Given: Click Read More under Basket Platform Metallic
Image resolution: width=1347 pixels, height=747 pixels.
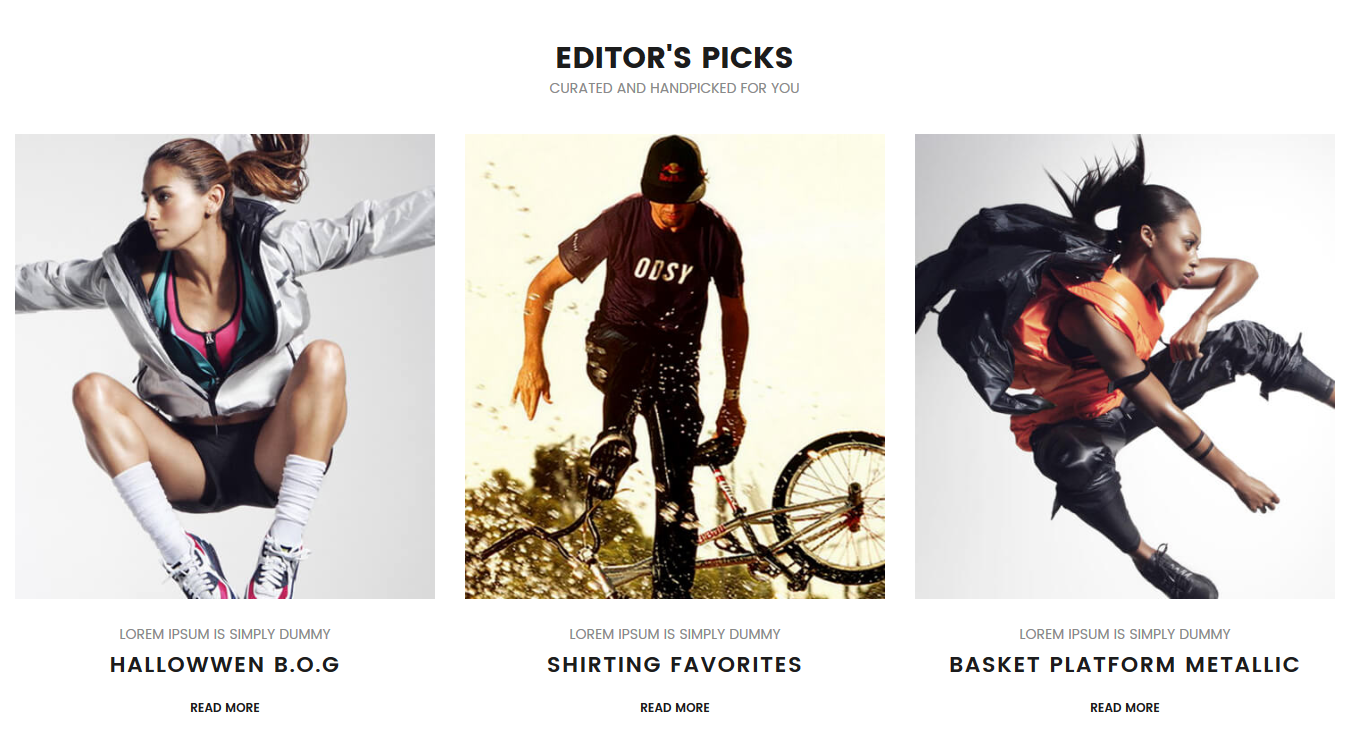Looking at the screenshot, I should click(1125, 708).
